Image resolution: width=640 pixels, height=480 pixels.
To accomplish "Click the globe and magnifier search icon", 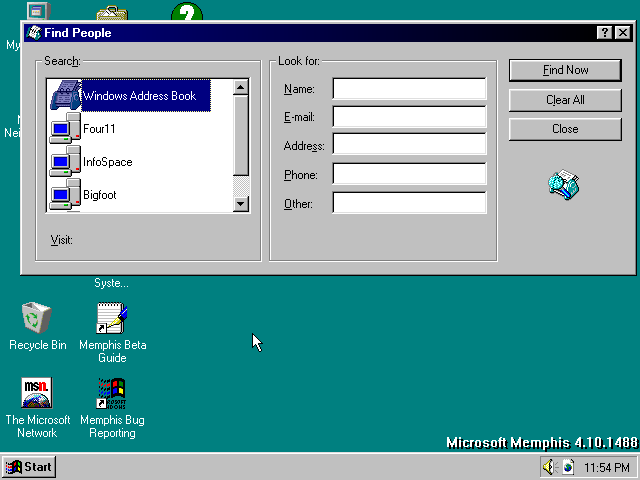I will click(564, 184).
